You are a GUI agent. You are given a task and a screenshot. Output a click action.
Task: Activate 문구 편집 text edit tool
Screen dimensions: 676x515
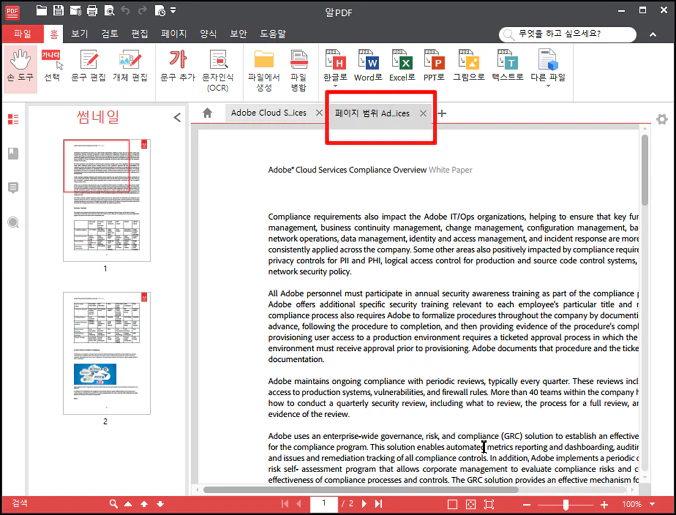pyautogui.click(x=88, y=67)
